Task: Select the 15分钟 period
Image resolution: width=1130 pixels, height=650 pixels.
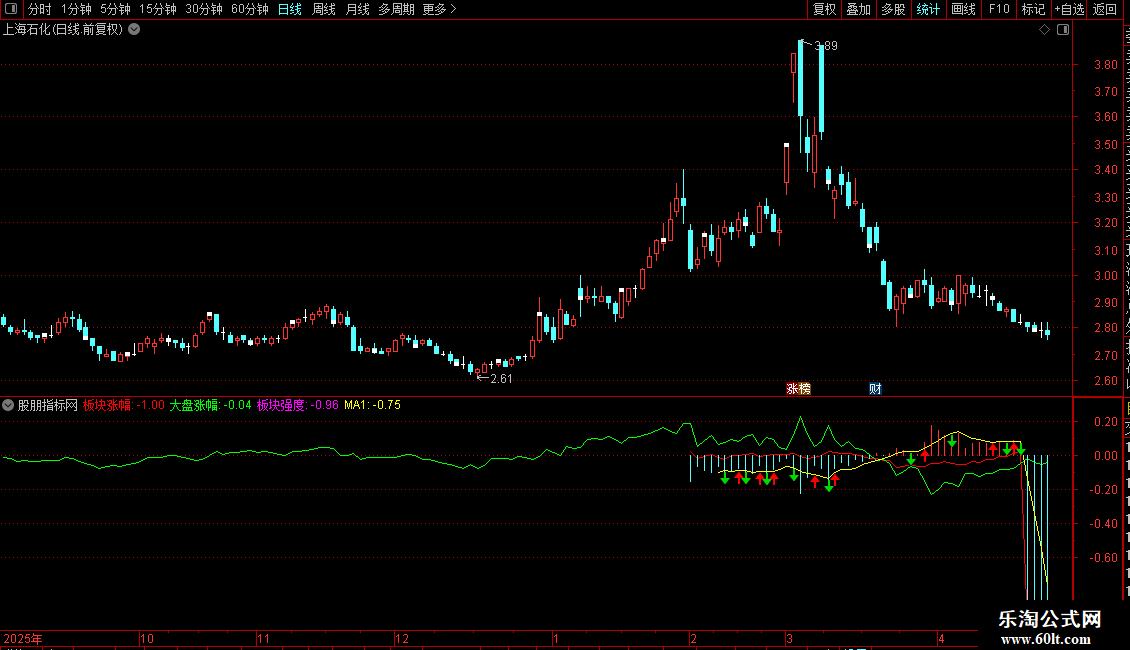Action: click(x=158, y=9)
